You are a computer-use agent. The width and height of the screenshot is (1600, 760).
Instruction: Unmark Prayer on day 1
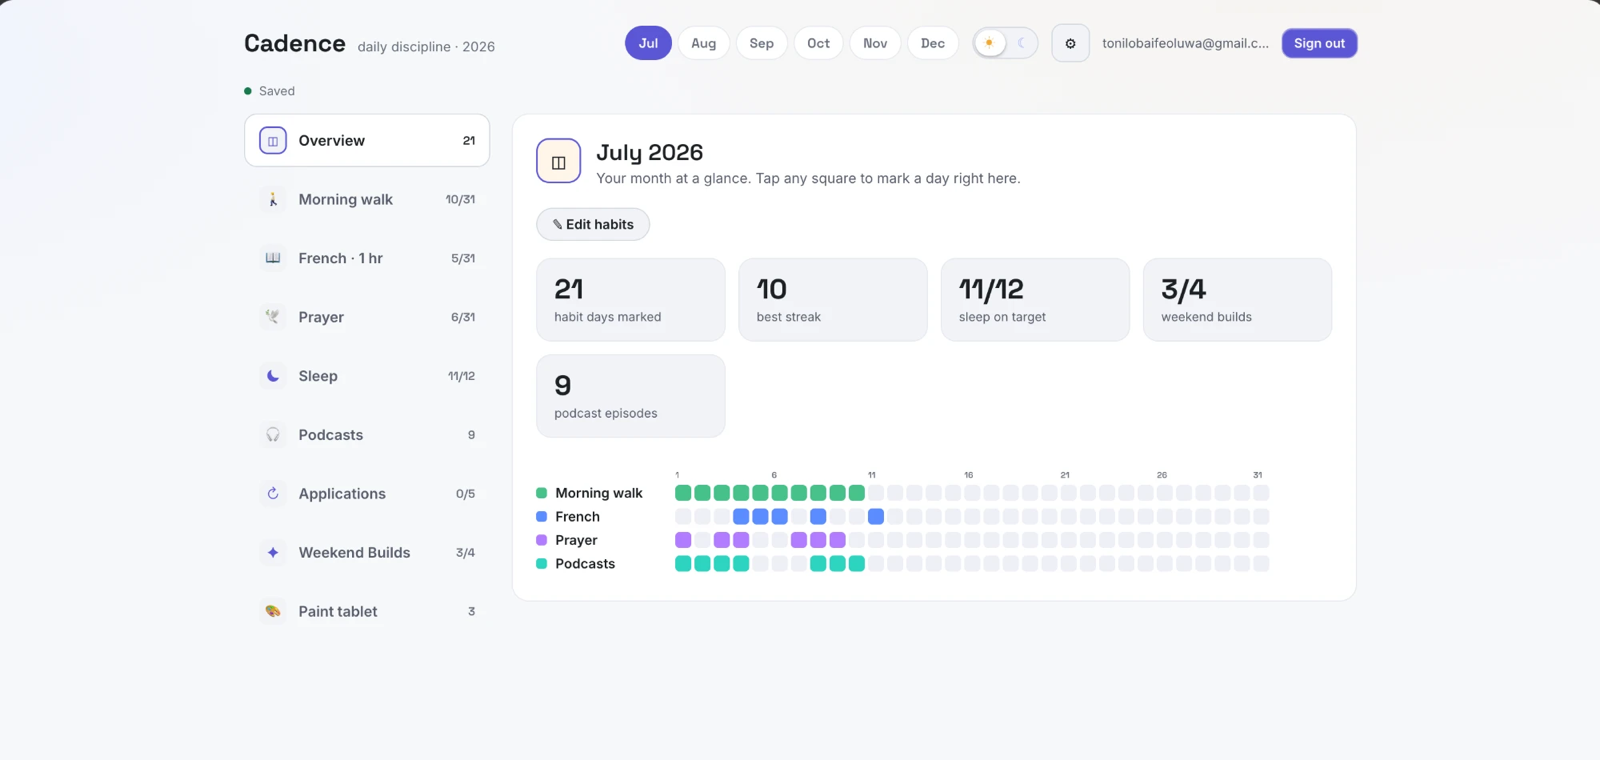pyautogui.click(x=683, y=540)
